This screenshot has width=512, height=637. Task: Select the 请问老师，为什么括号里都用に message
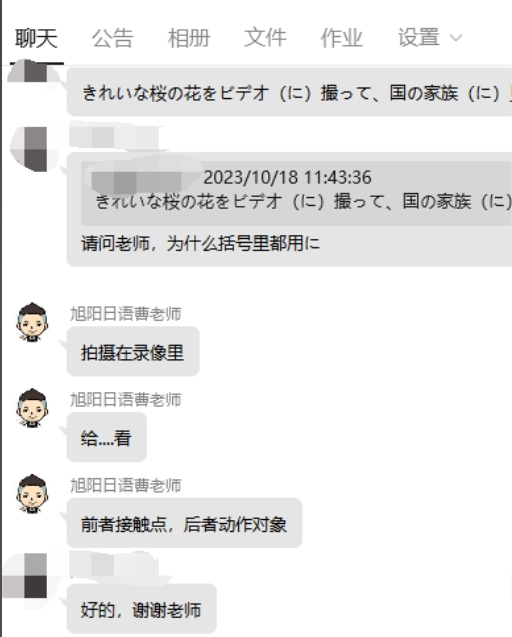click(200, 244)
